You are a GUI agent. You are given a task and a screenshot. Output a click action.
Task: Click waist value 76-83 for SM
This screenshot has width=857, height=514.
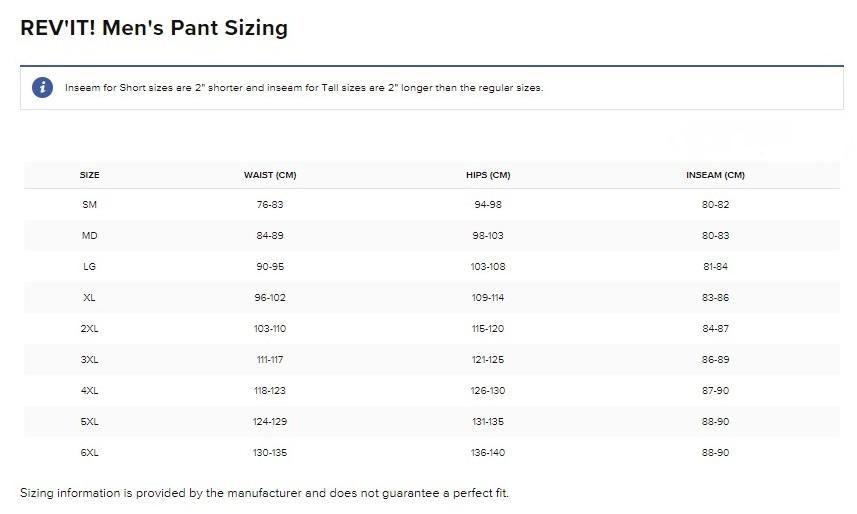[x=270, y=205]
